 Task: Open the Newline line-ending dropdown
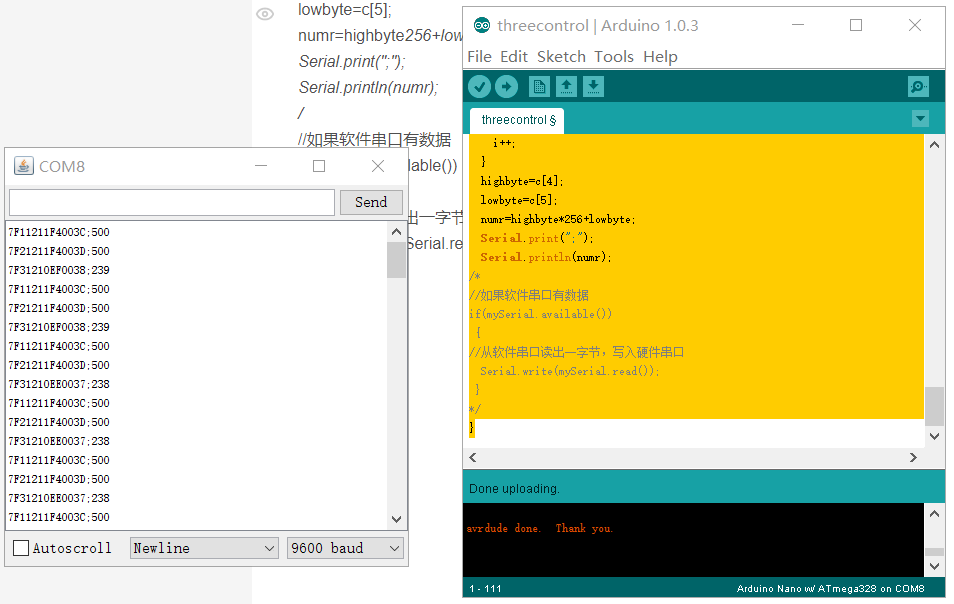204,548
